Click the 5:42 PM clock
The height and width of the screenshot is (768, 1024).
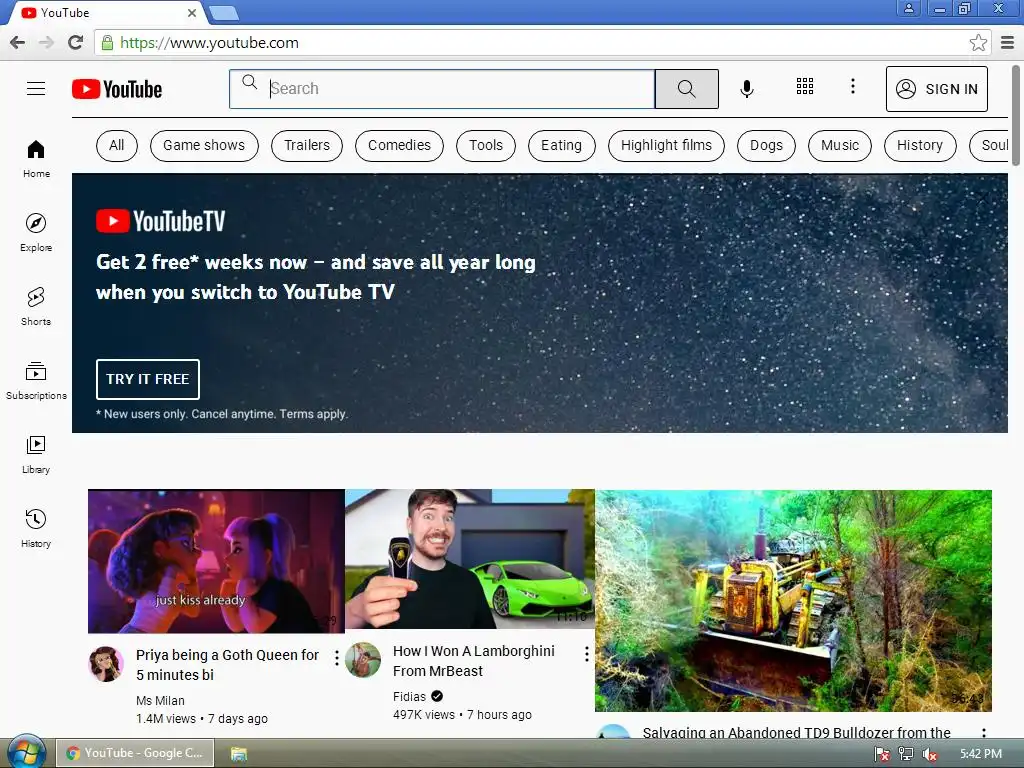tap(980, 754)
